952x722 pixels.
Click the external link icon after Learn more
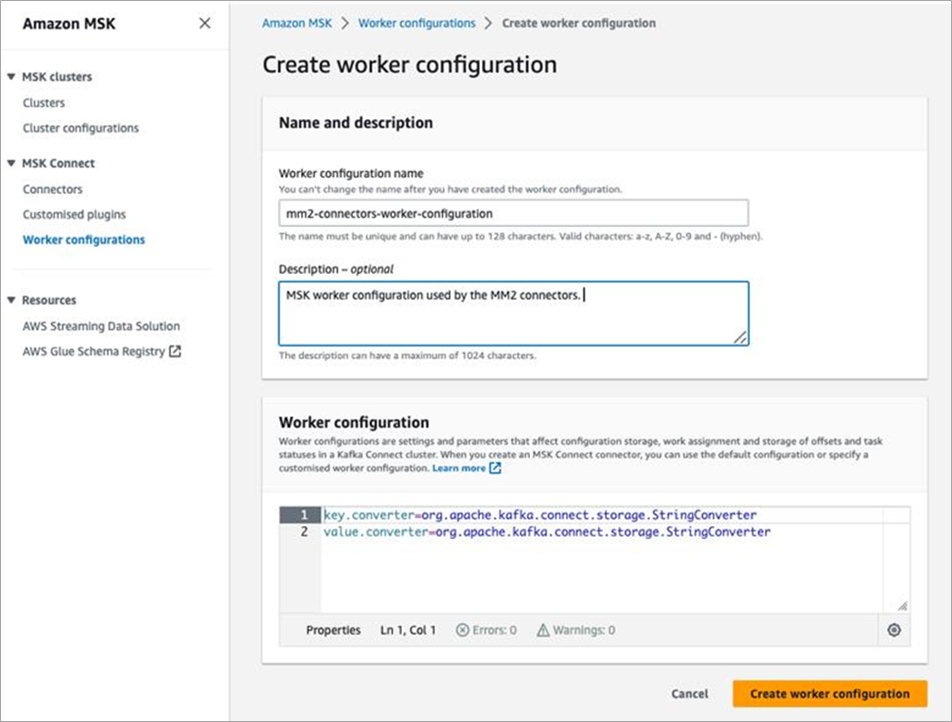495,468
